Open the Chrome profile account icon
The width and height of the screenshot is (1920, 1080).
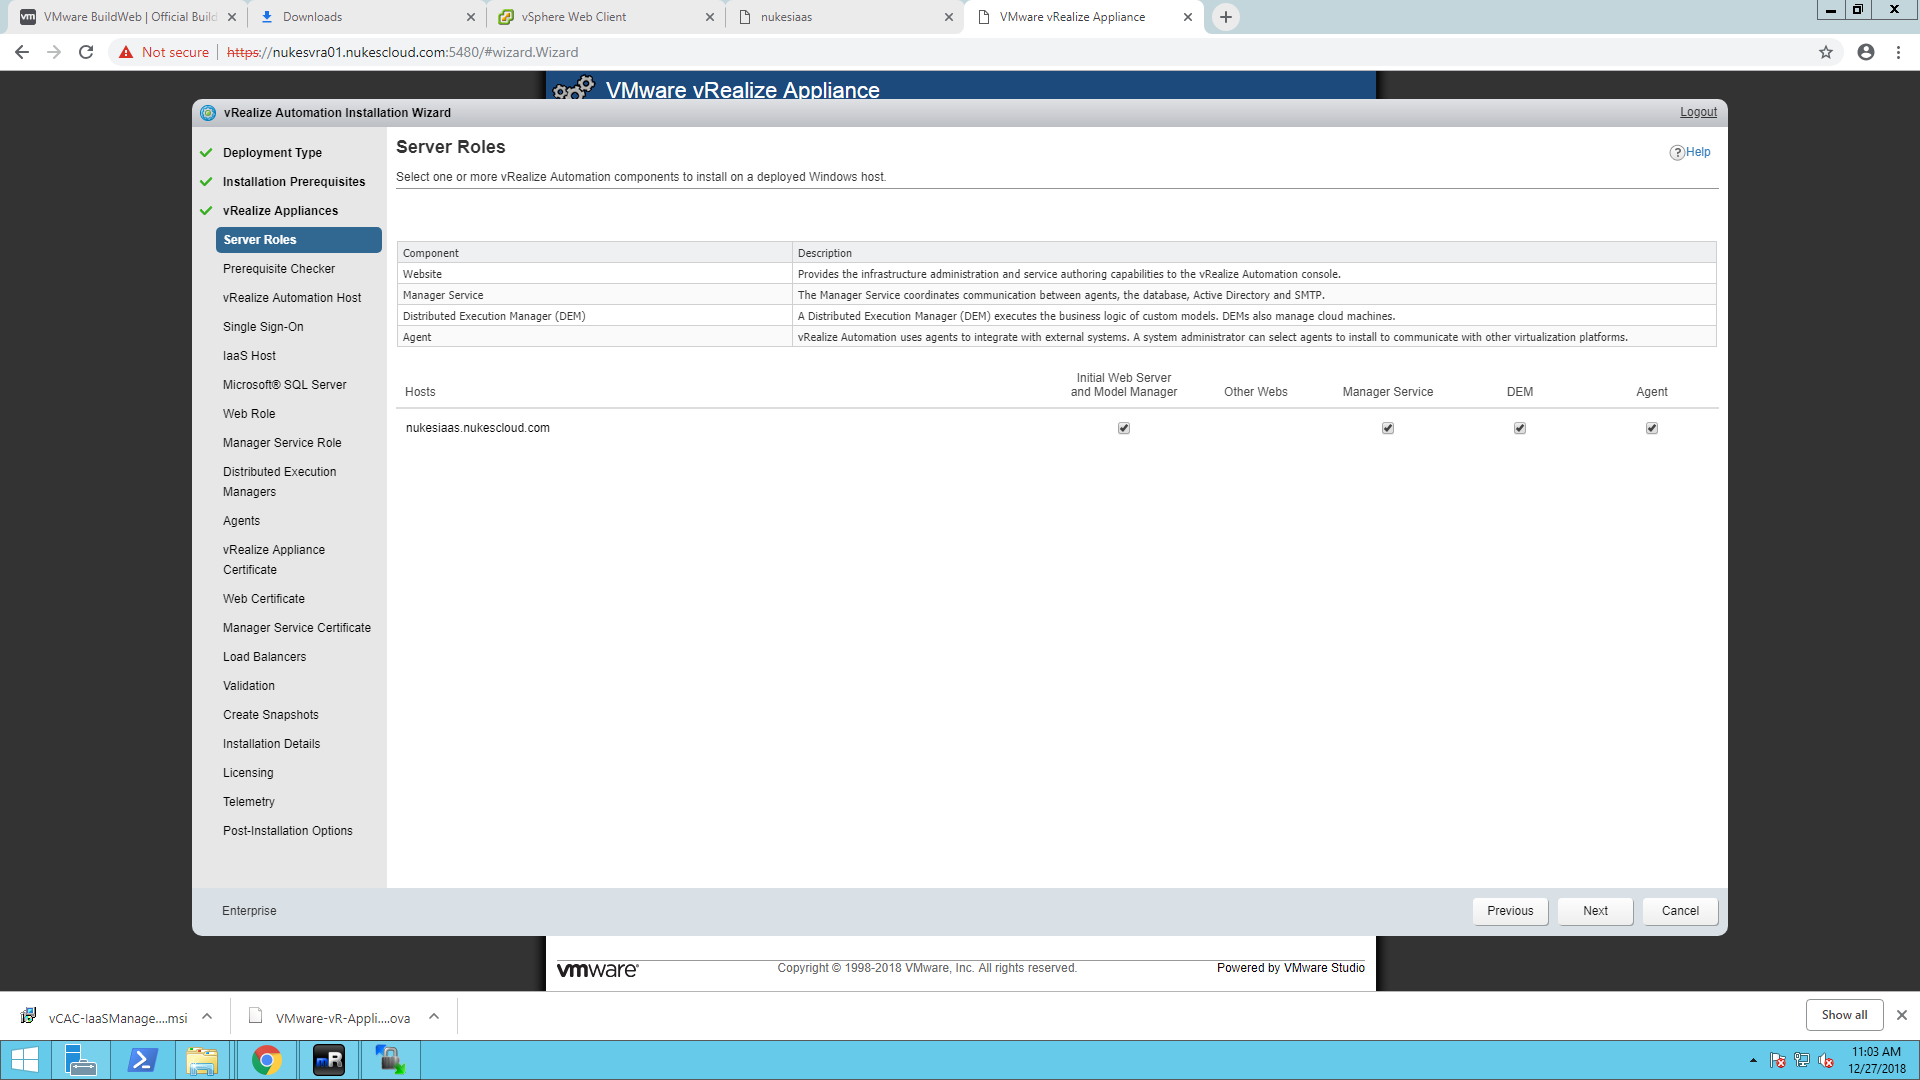(x=1866, y=52)
